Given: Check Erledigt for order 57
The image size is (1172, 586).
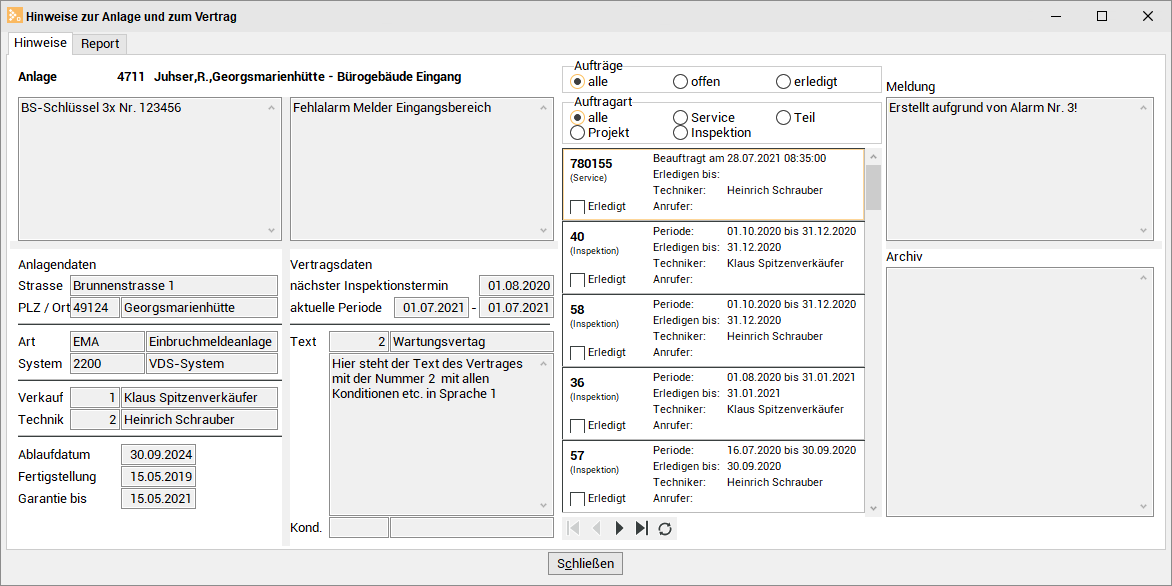Looking at the screenshot, I should click(577, 498).
